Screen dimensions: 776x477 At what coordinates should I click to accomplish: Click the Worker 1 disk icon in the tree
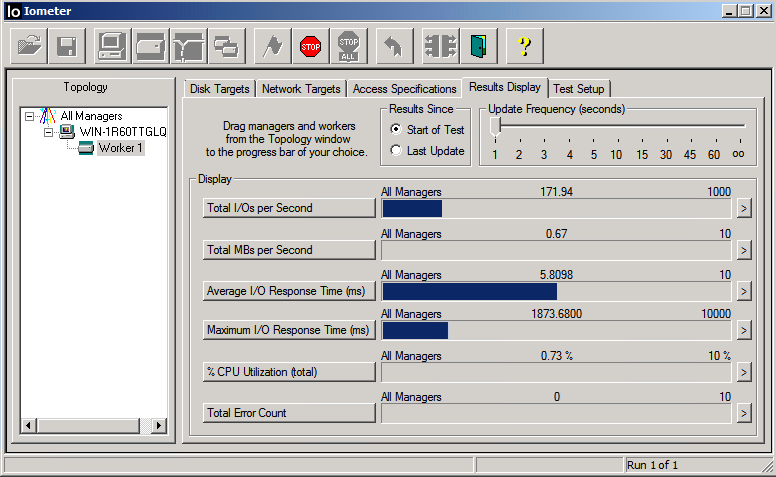86,148
